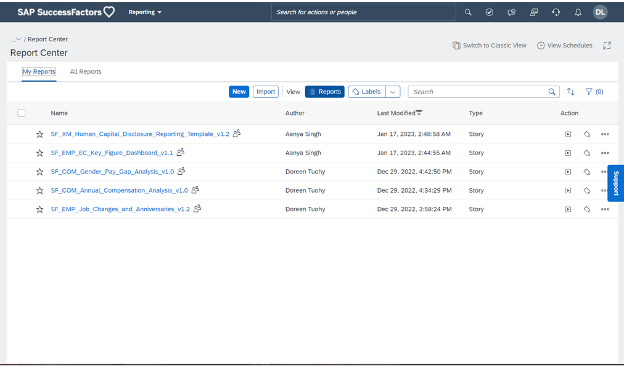The width and height of the screenshot is (624, 366).
Task: Favorite the Human_Capital_Disclosure report star
Action: 39,134
